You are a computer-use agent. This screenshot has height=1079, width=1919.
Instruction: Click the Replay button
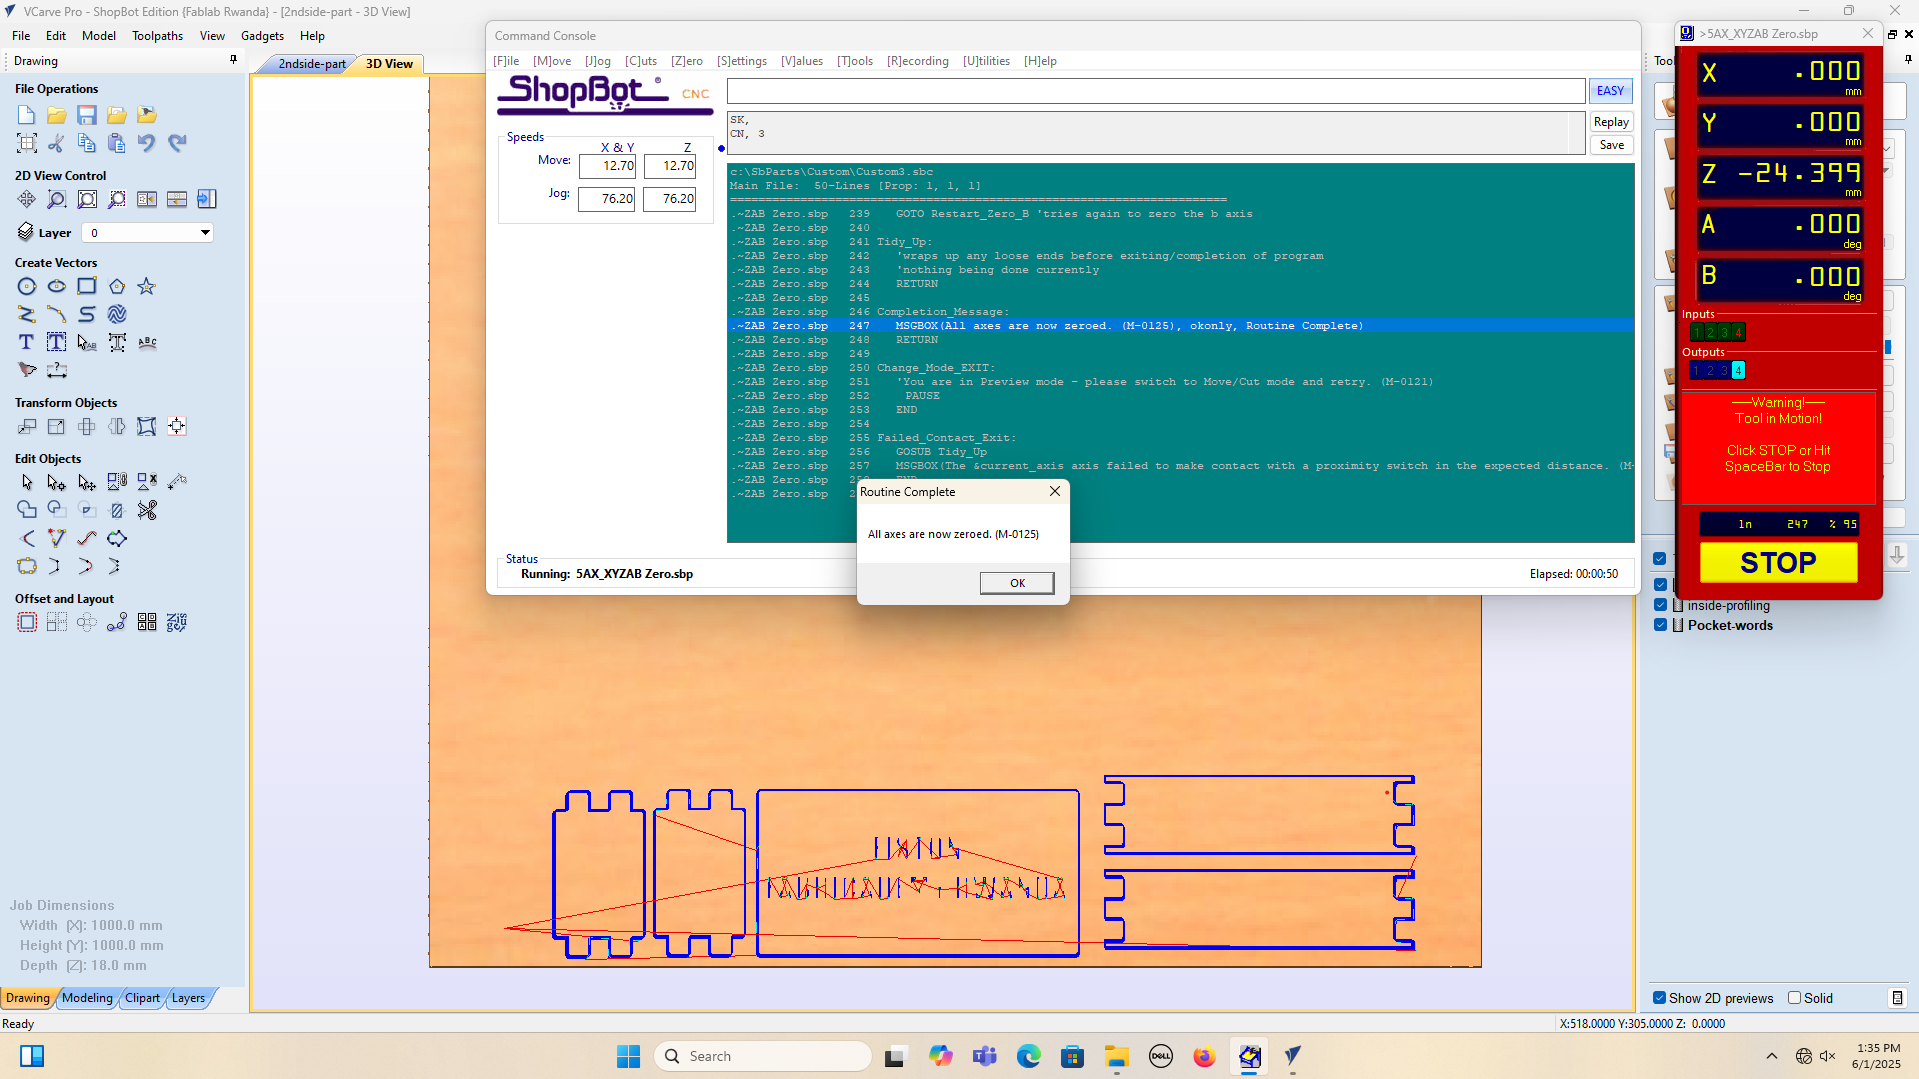1611,122
